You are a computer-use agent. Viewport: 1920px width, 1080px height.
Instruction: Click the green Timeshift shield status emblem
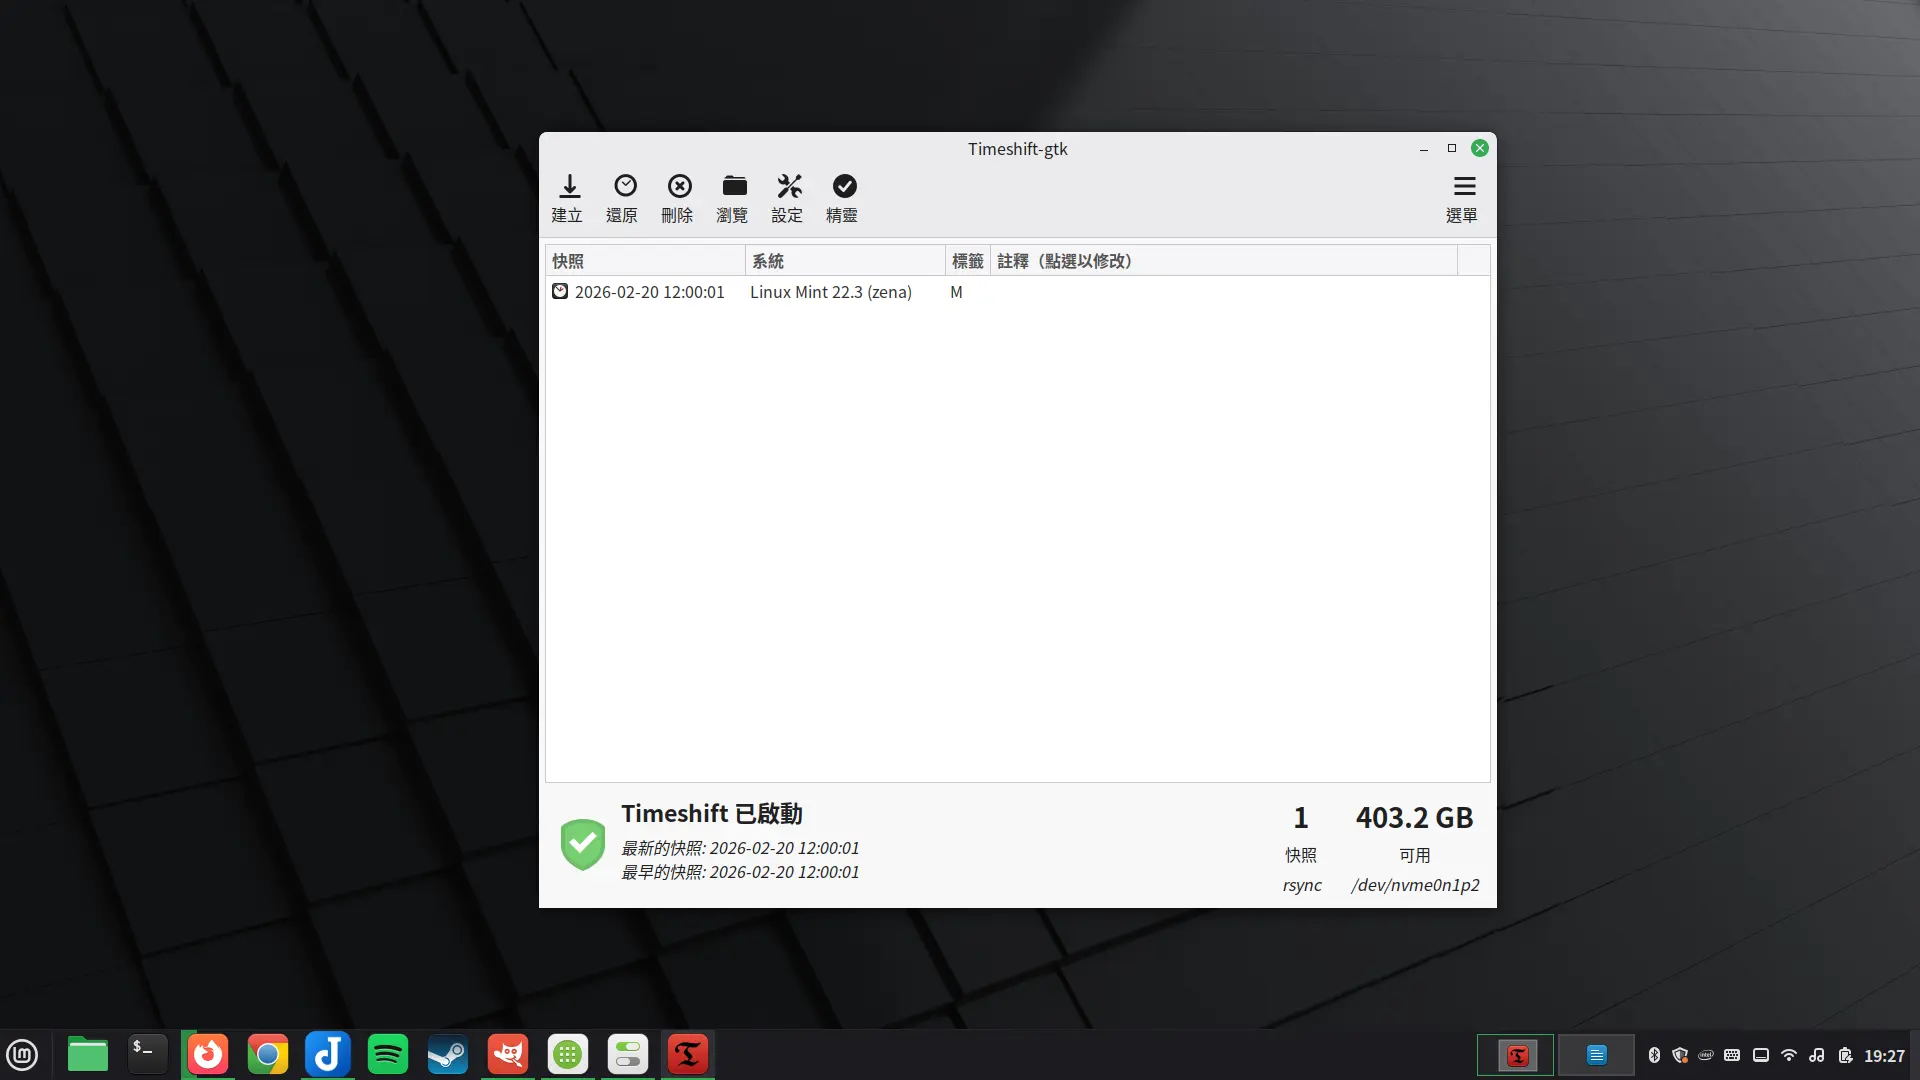click(x=583, y=845)
